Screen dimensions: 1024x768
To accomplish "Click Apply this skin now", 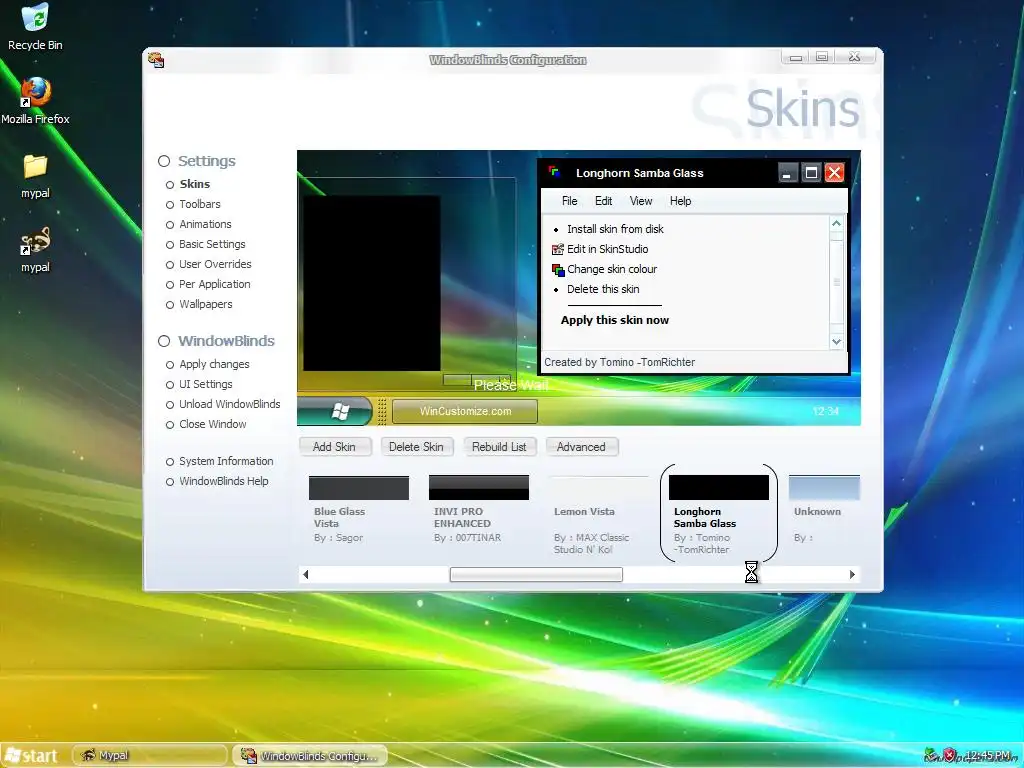I will tap(615, 320).
